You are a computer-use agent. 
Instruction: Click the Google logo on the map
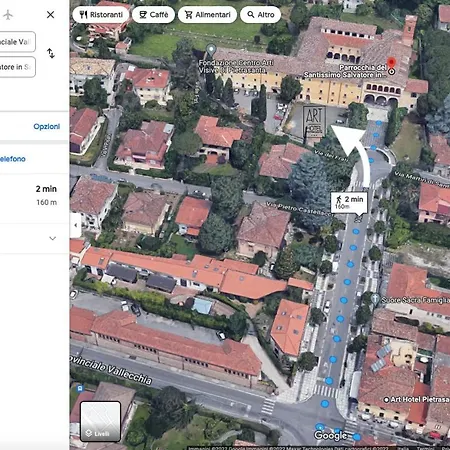[330, 435]
